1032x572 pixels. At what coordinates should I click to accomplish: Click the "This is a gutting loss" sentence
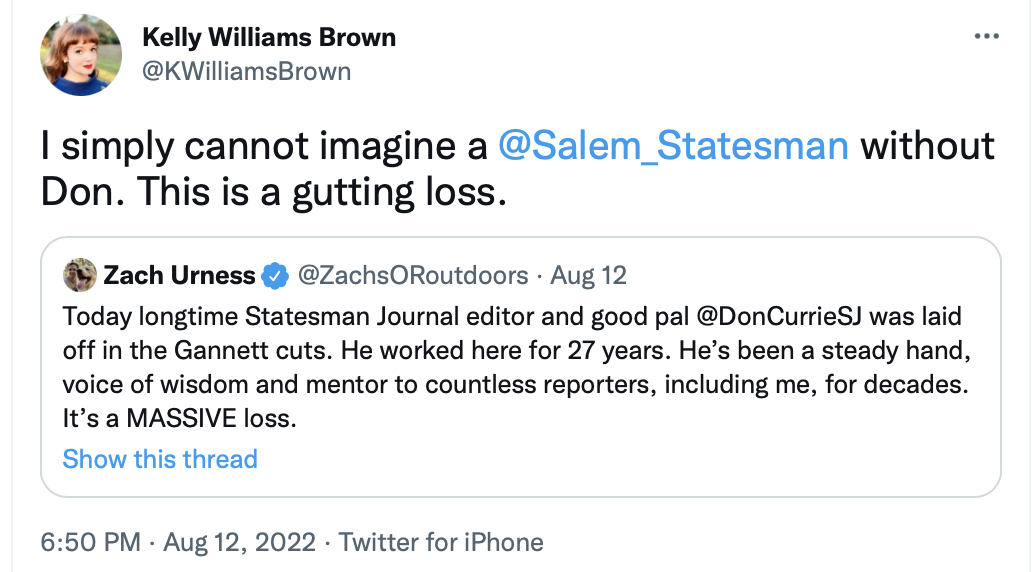point(318,191)
